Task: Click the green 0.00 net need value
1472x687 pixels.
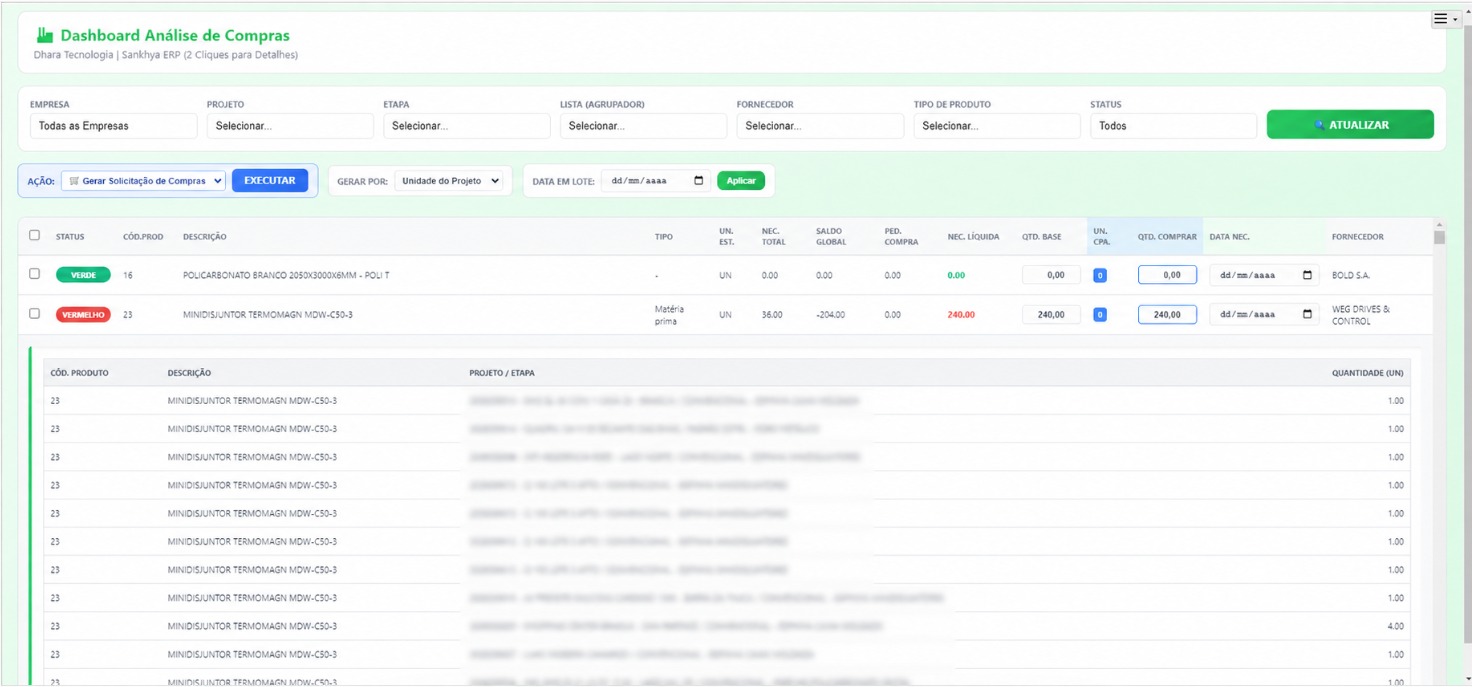Action: (x=956, y=275)
